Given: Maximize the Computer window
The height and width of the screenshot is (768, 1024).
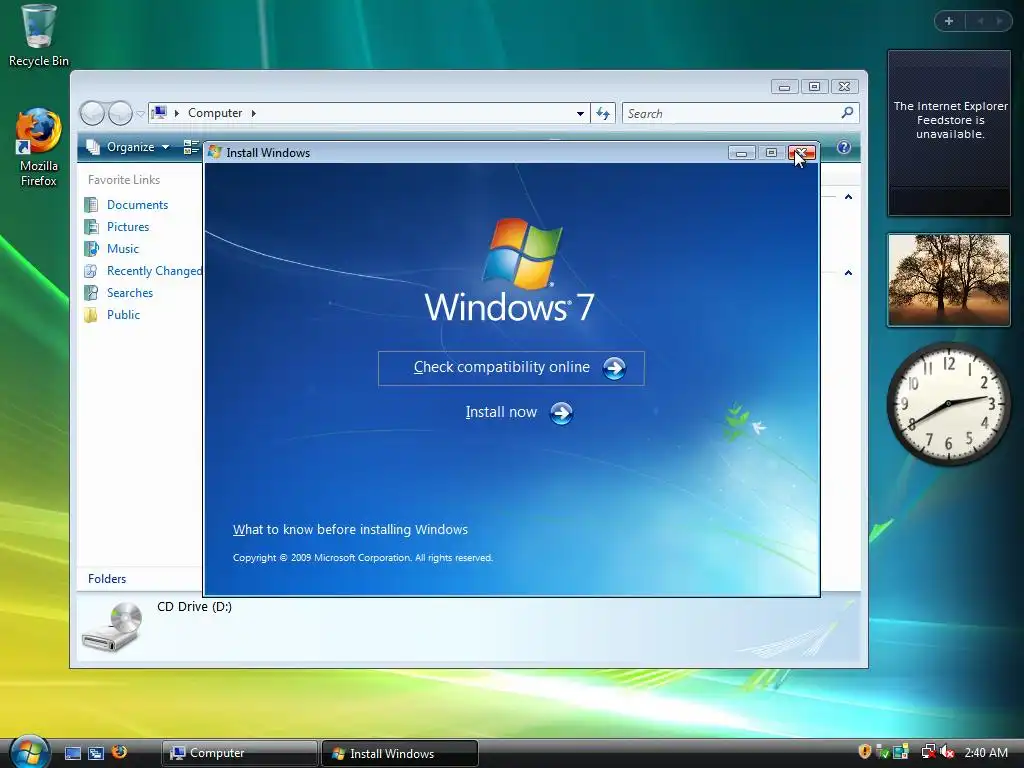Looking at the screenshot, I should (x=814, y=87).
